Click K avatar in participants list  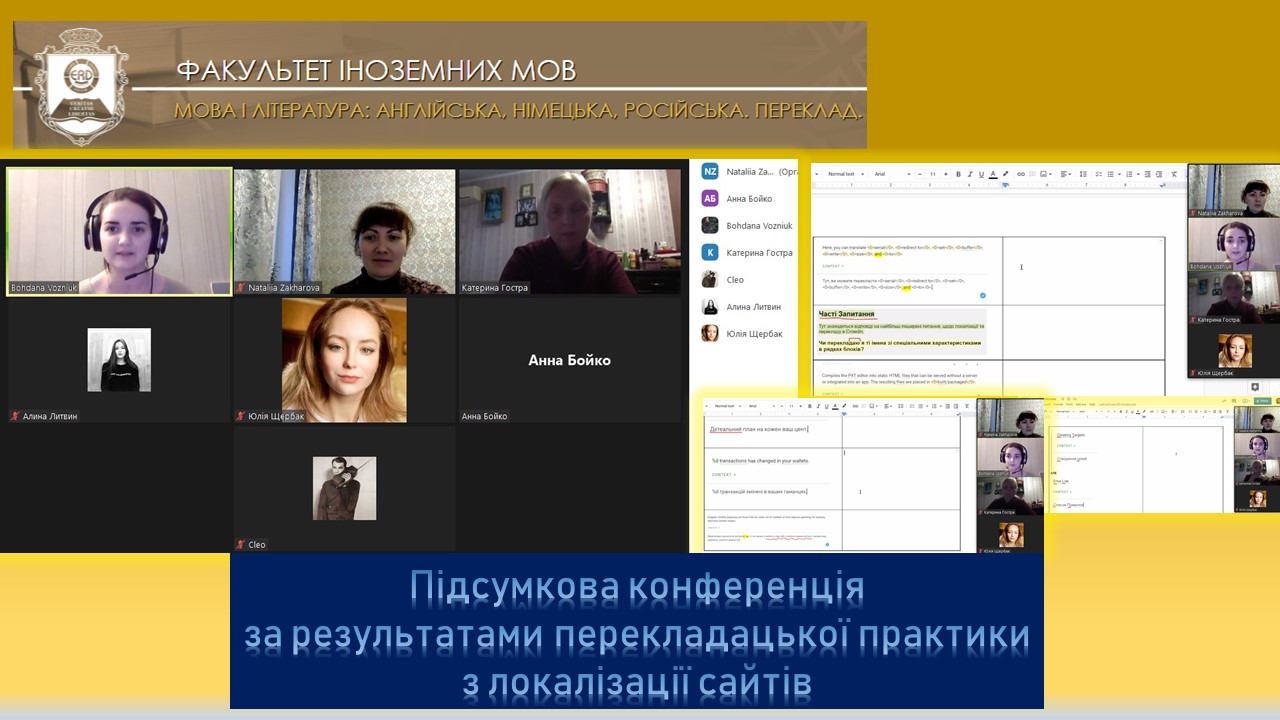[x=710, y=253]
